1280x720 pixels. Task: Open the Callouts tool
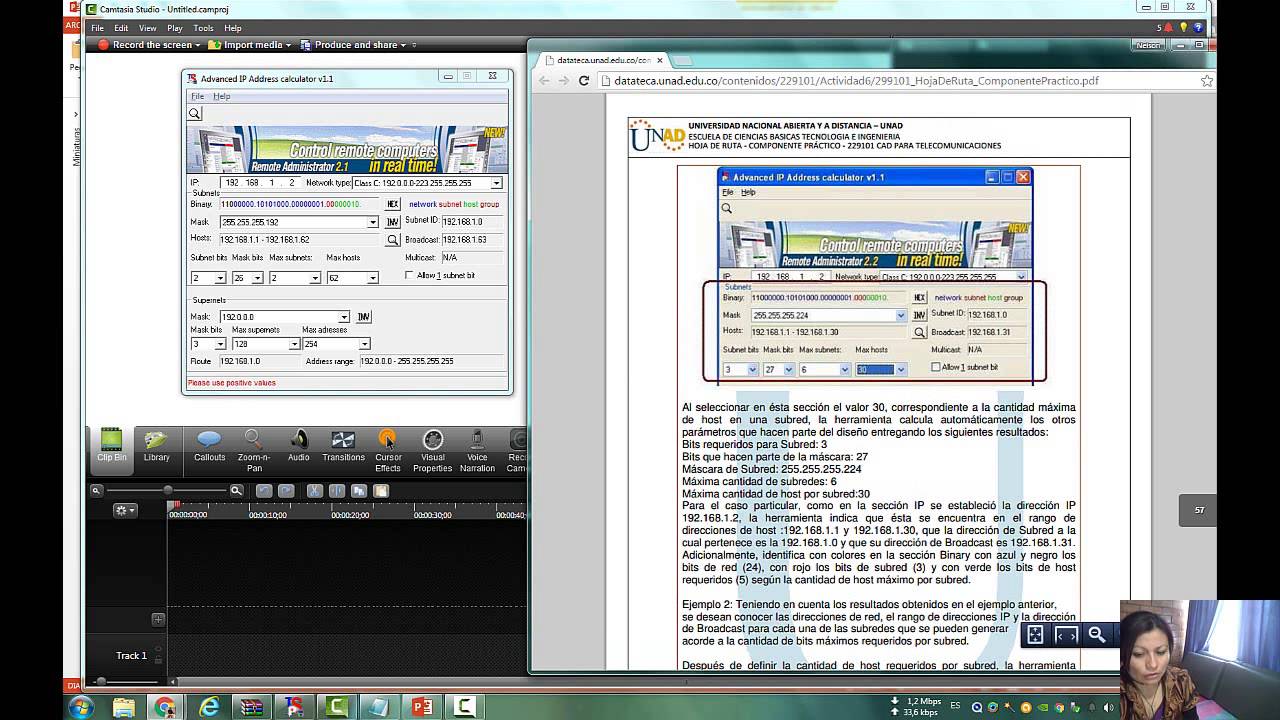[x=209, y=447]
